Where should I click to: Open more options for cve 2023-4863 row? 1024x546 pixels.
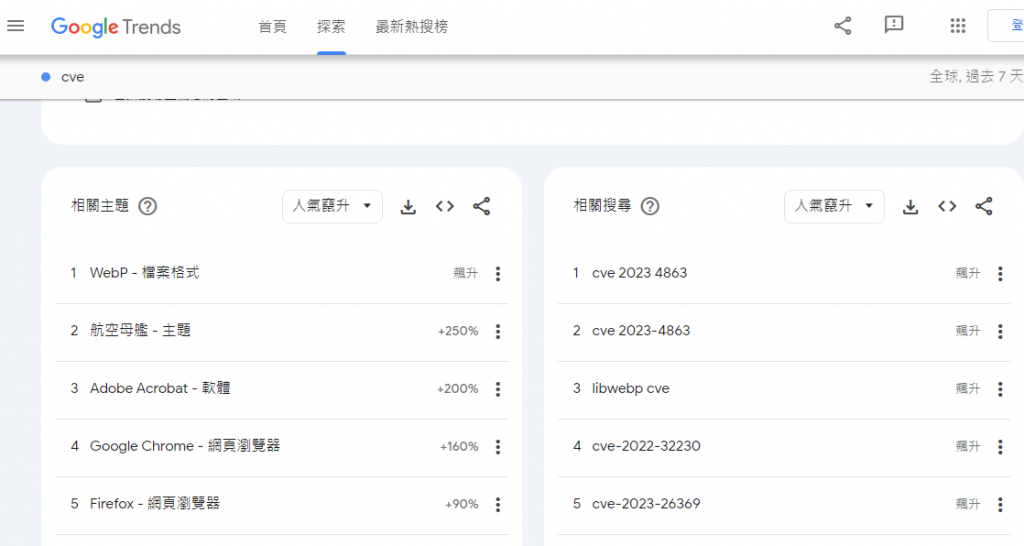[x=1000, y=331]
